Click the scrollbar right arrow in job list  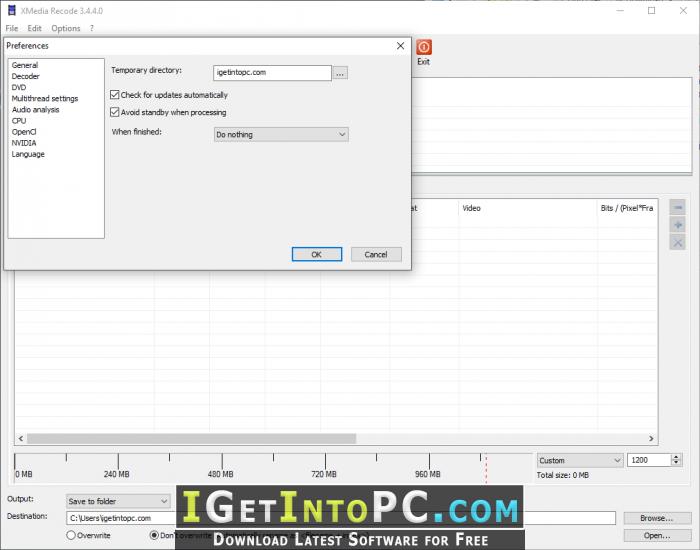click(651, 439)
